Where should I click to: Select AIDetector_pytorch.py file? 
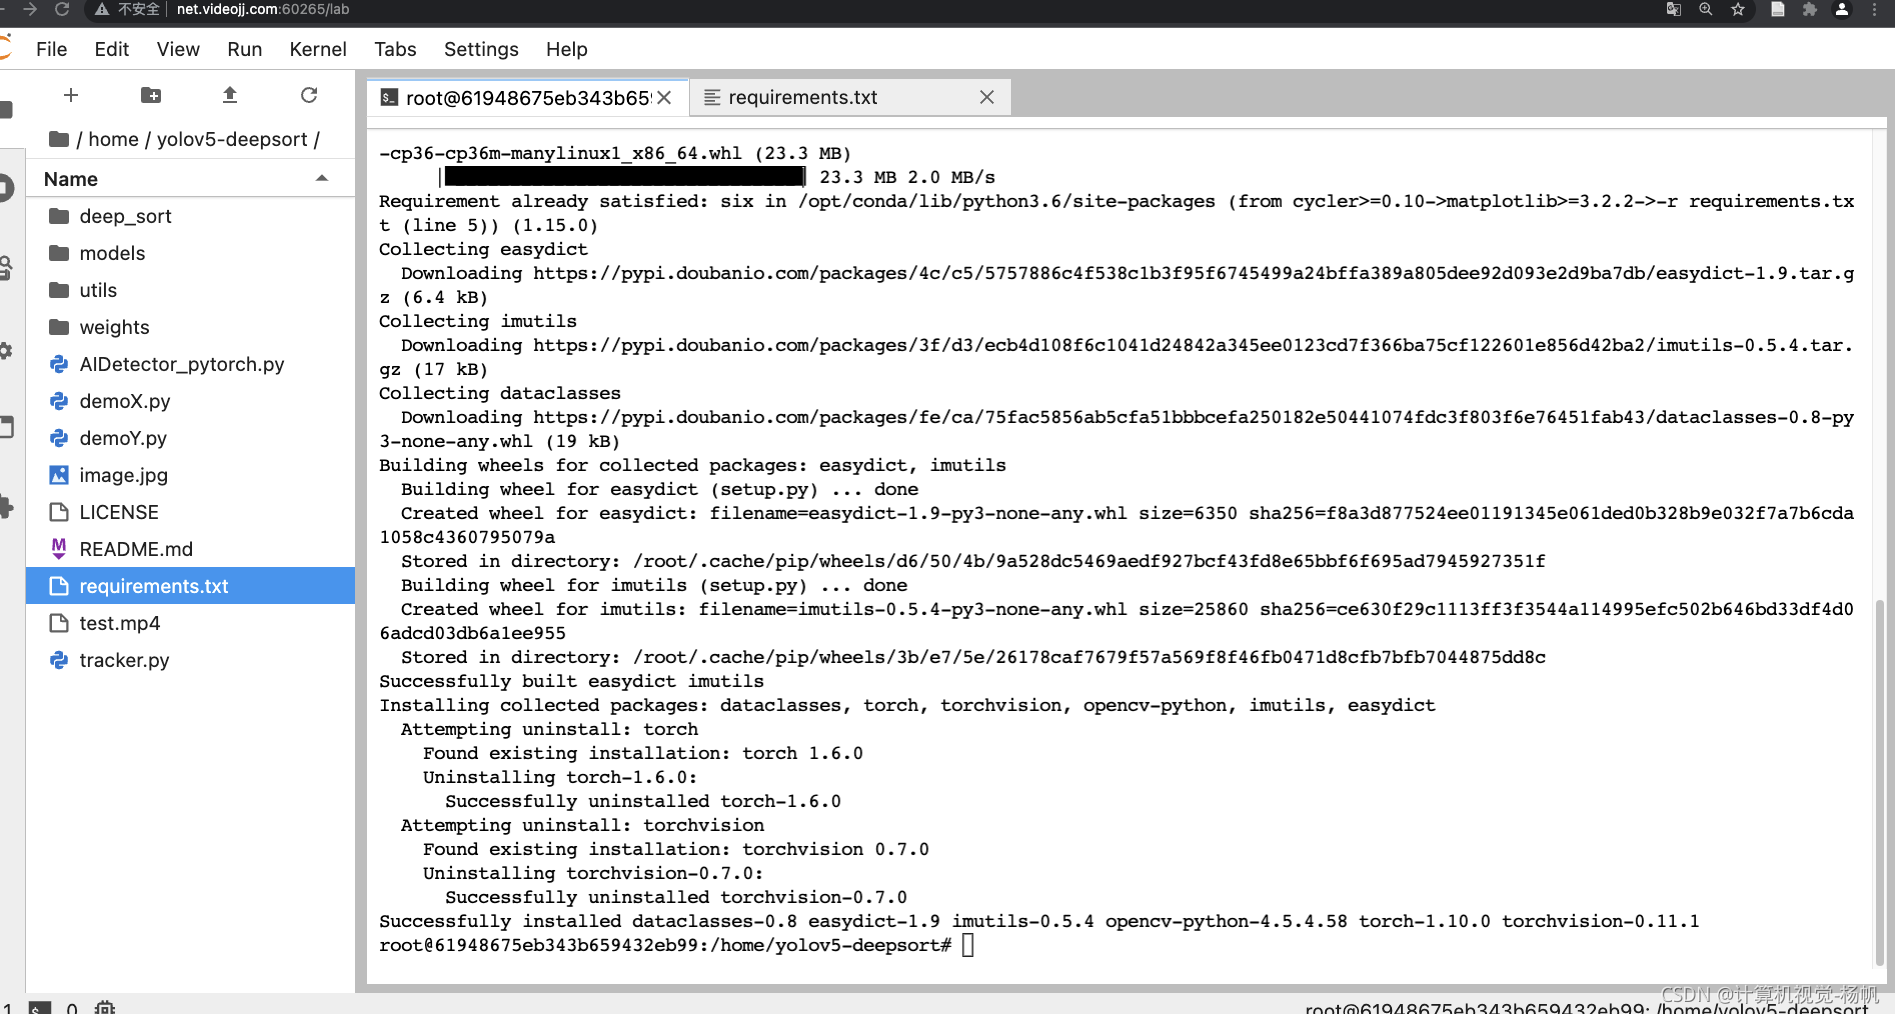[x=190, y=364]
